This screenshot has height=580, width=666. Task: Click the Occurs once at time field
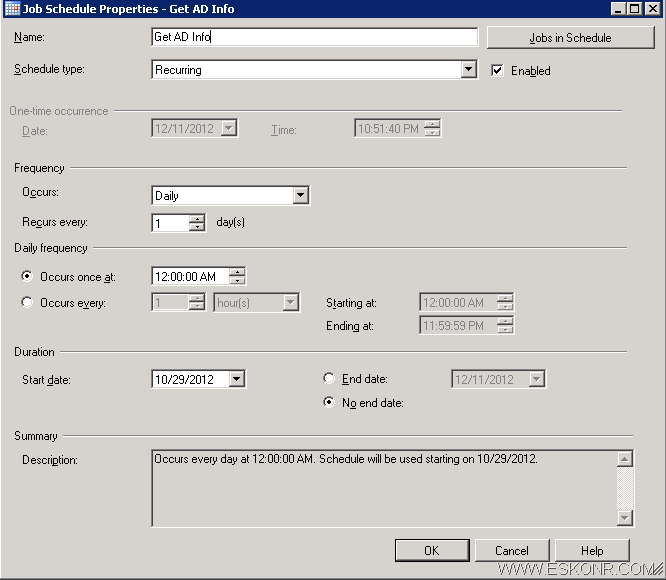point(191,276)
